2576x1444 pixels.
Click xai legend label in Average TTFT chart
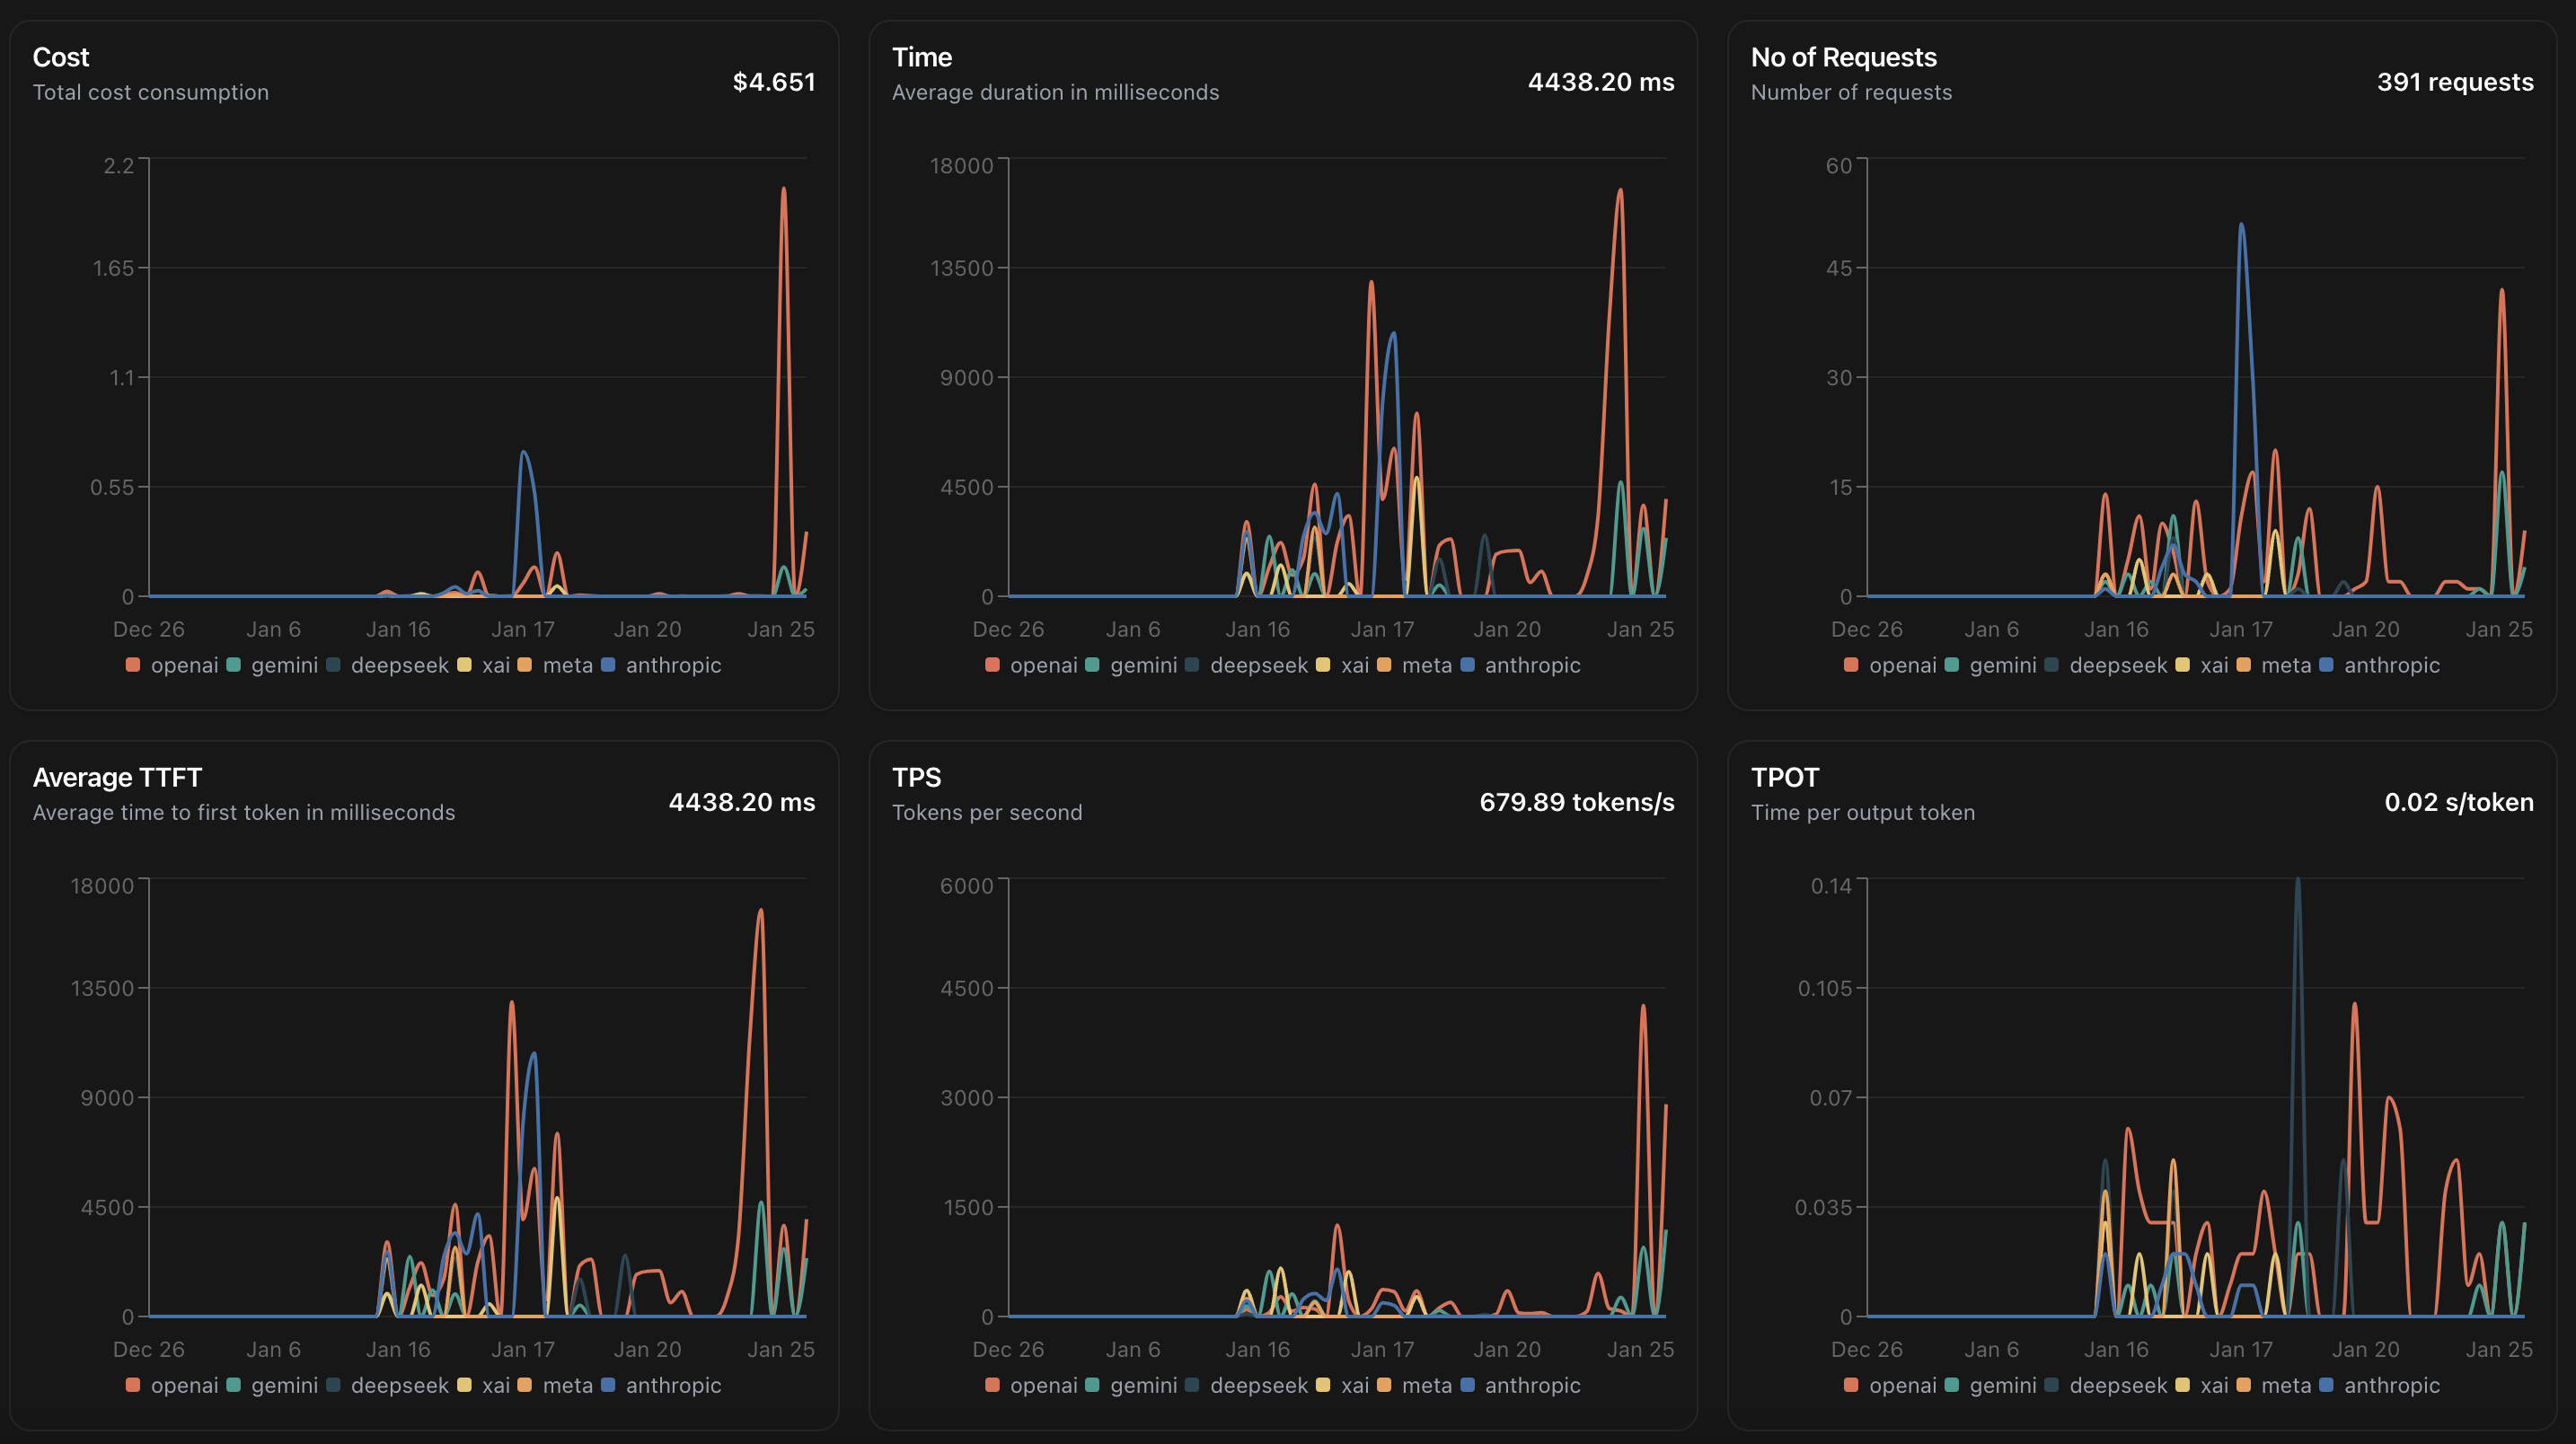pos(496,1385)
